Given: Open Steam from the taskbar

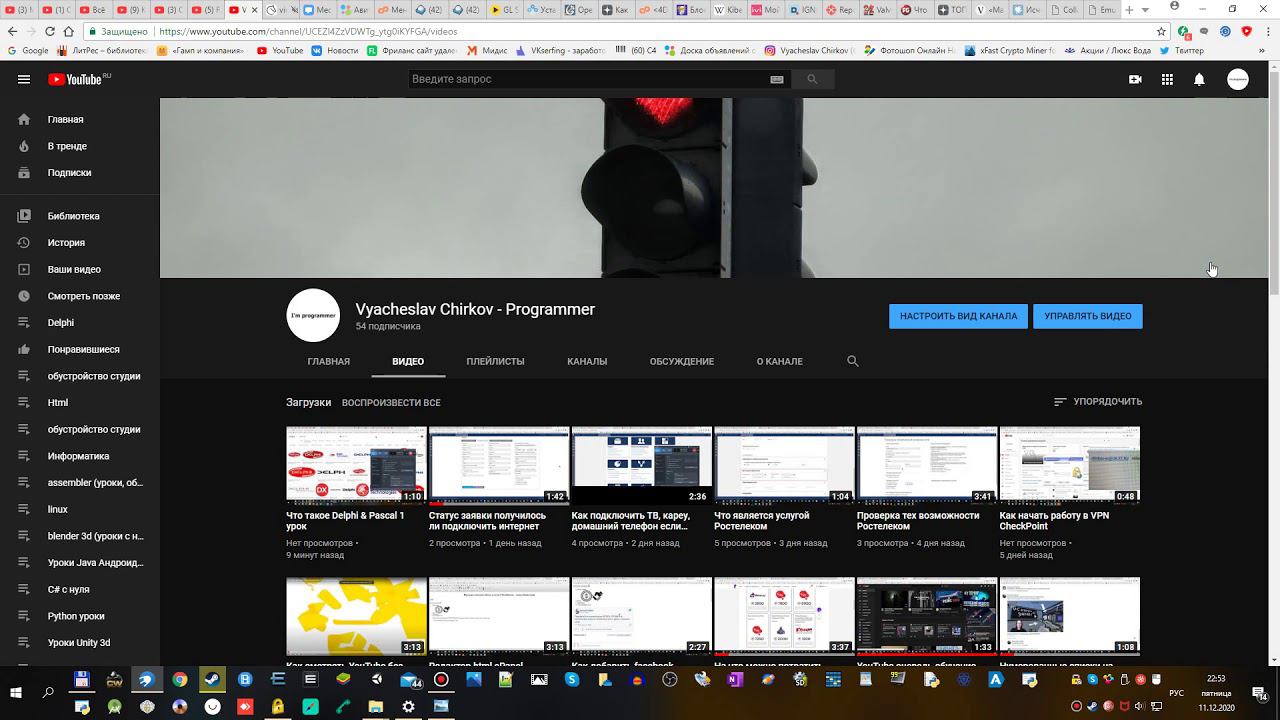Looking at the screenshot, I should (212, 680).
